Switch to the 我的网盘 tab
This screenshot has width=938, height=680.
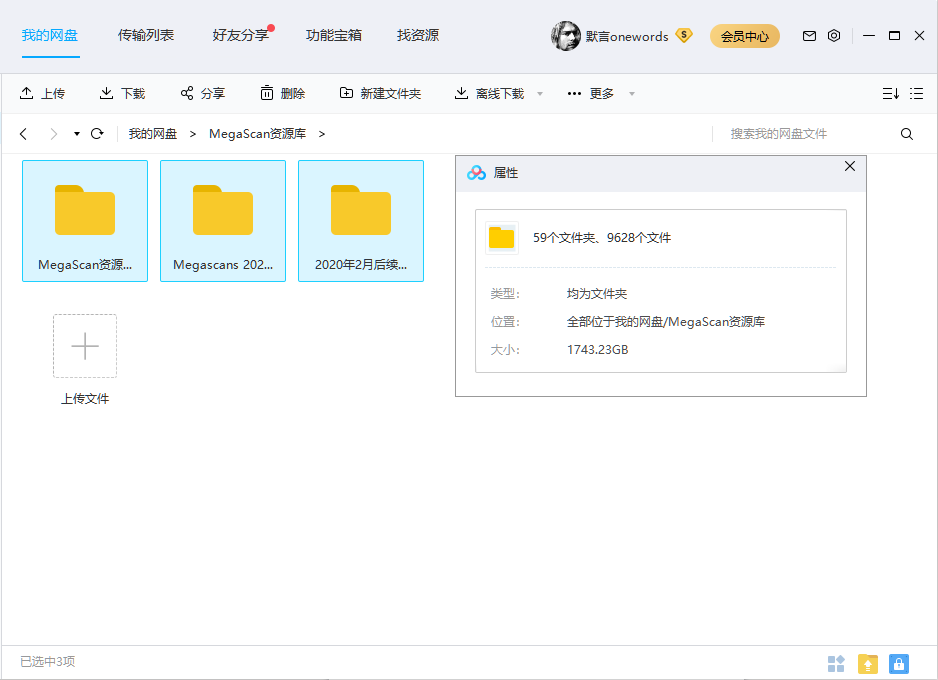(50, 35)
